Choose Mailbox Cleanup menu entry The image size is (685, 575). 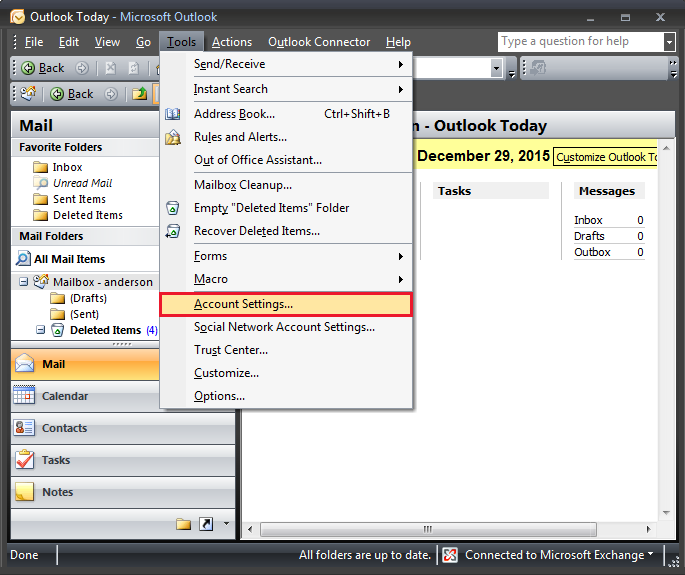[x=286, y=185]
